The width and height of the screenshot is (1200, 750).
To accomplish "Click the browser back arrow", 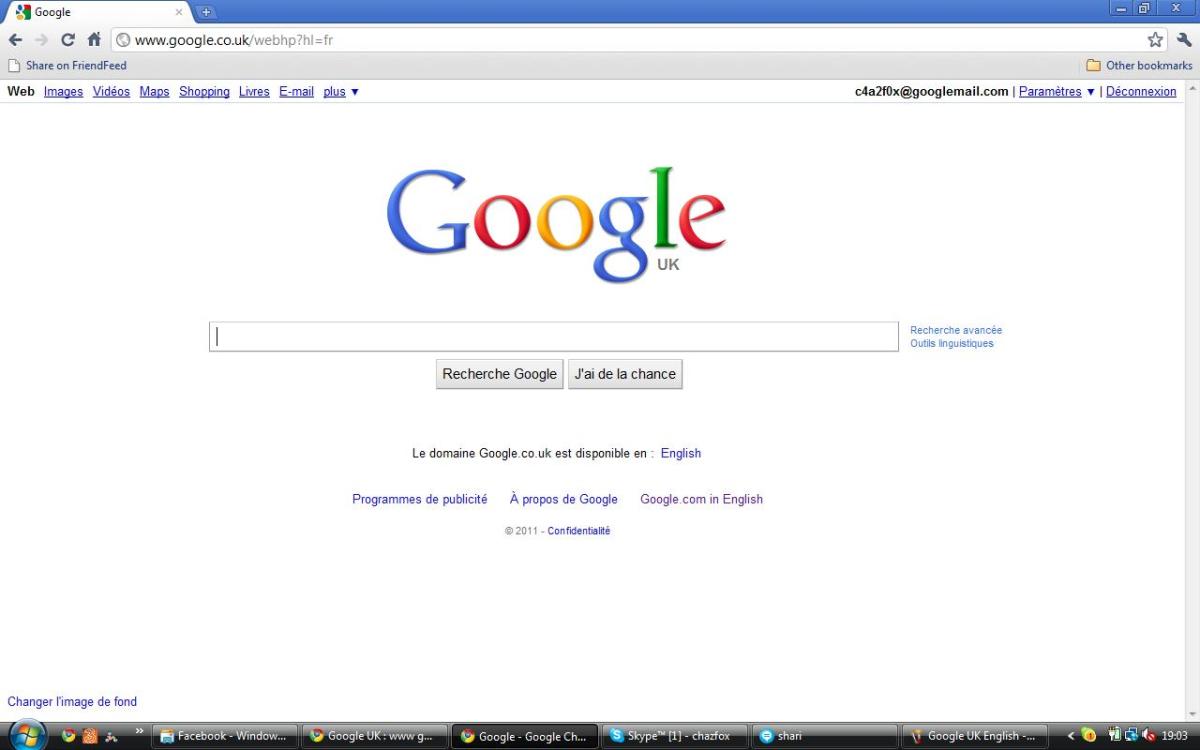I will (x=15, y=40).
